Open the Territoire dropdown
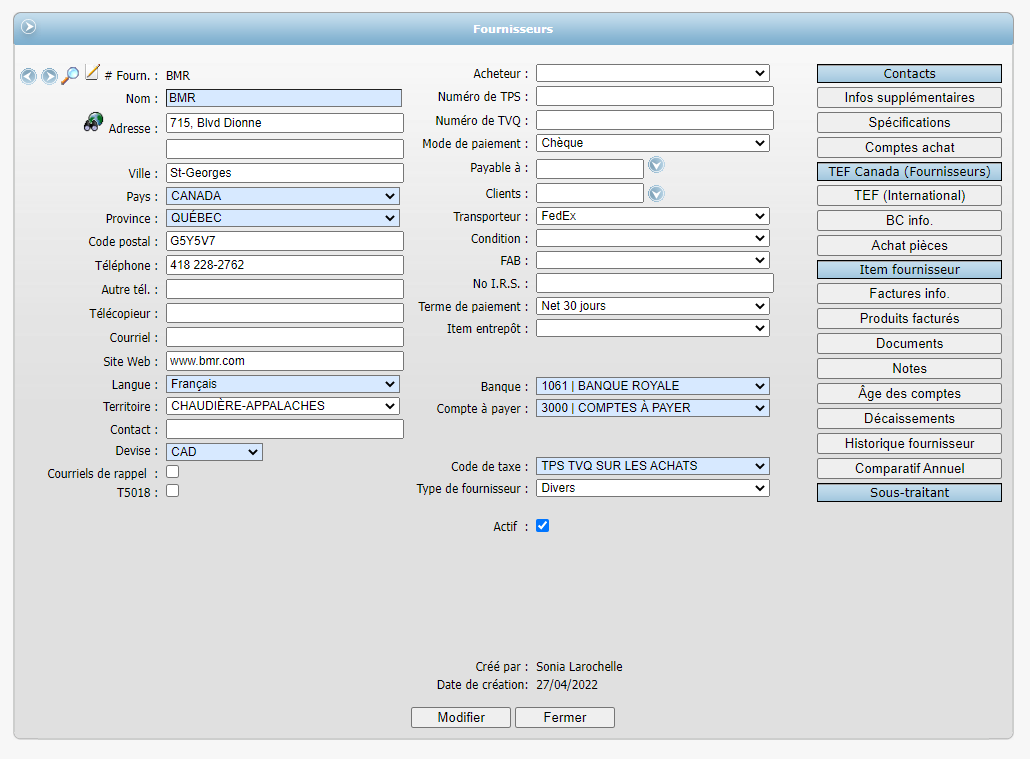 [282, 406]
